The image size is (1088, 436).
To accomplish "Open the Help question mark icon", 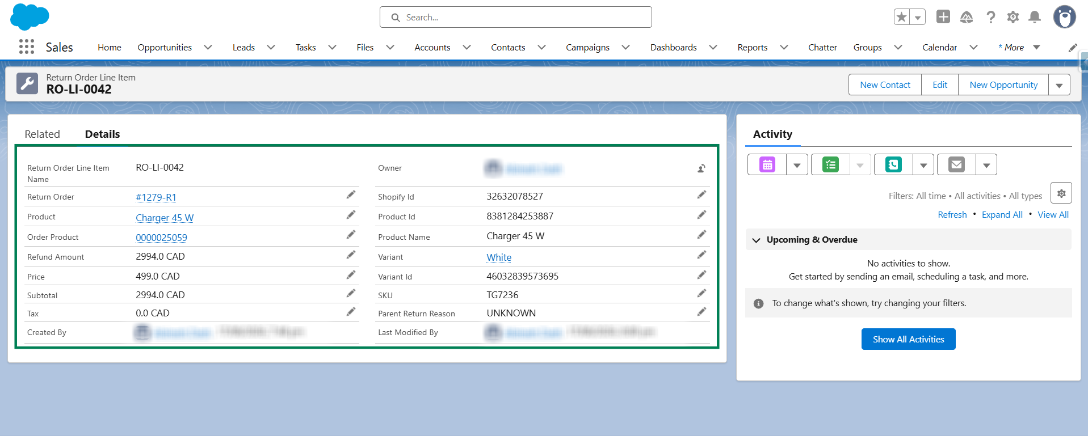I will click(991, 17).
